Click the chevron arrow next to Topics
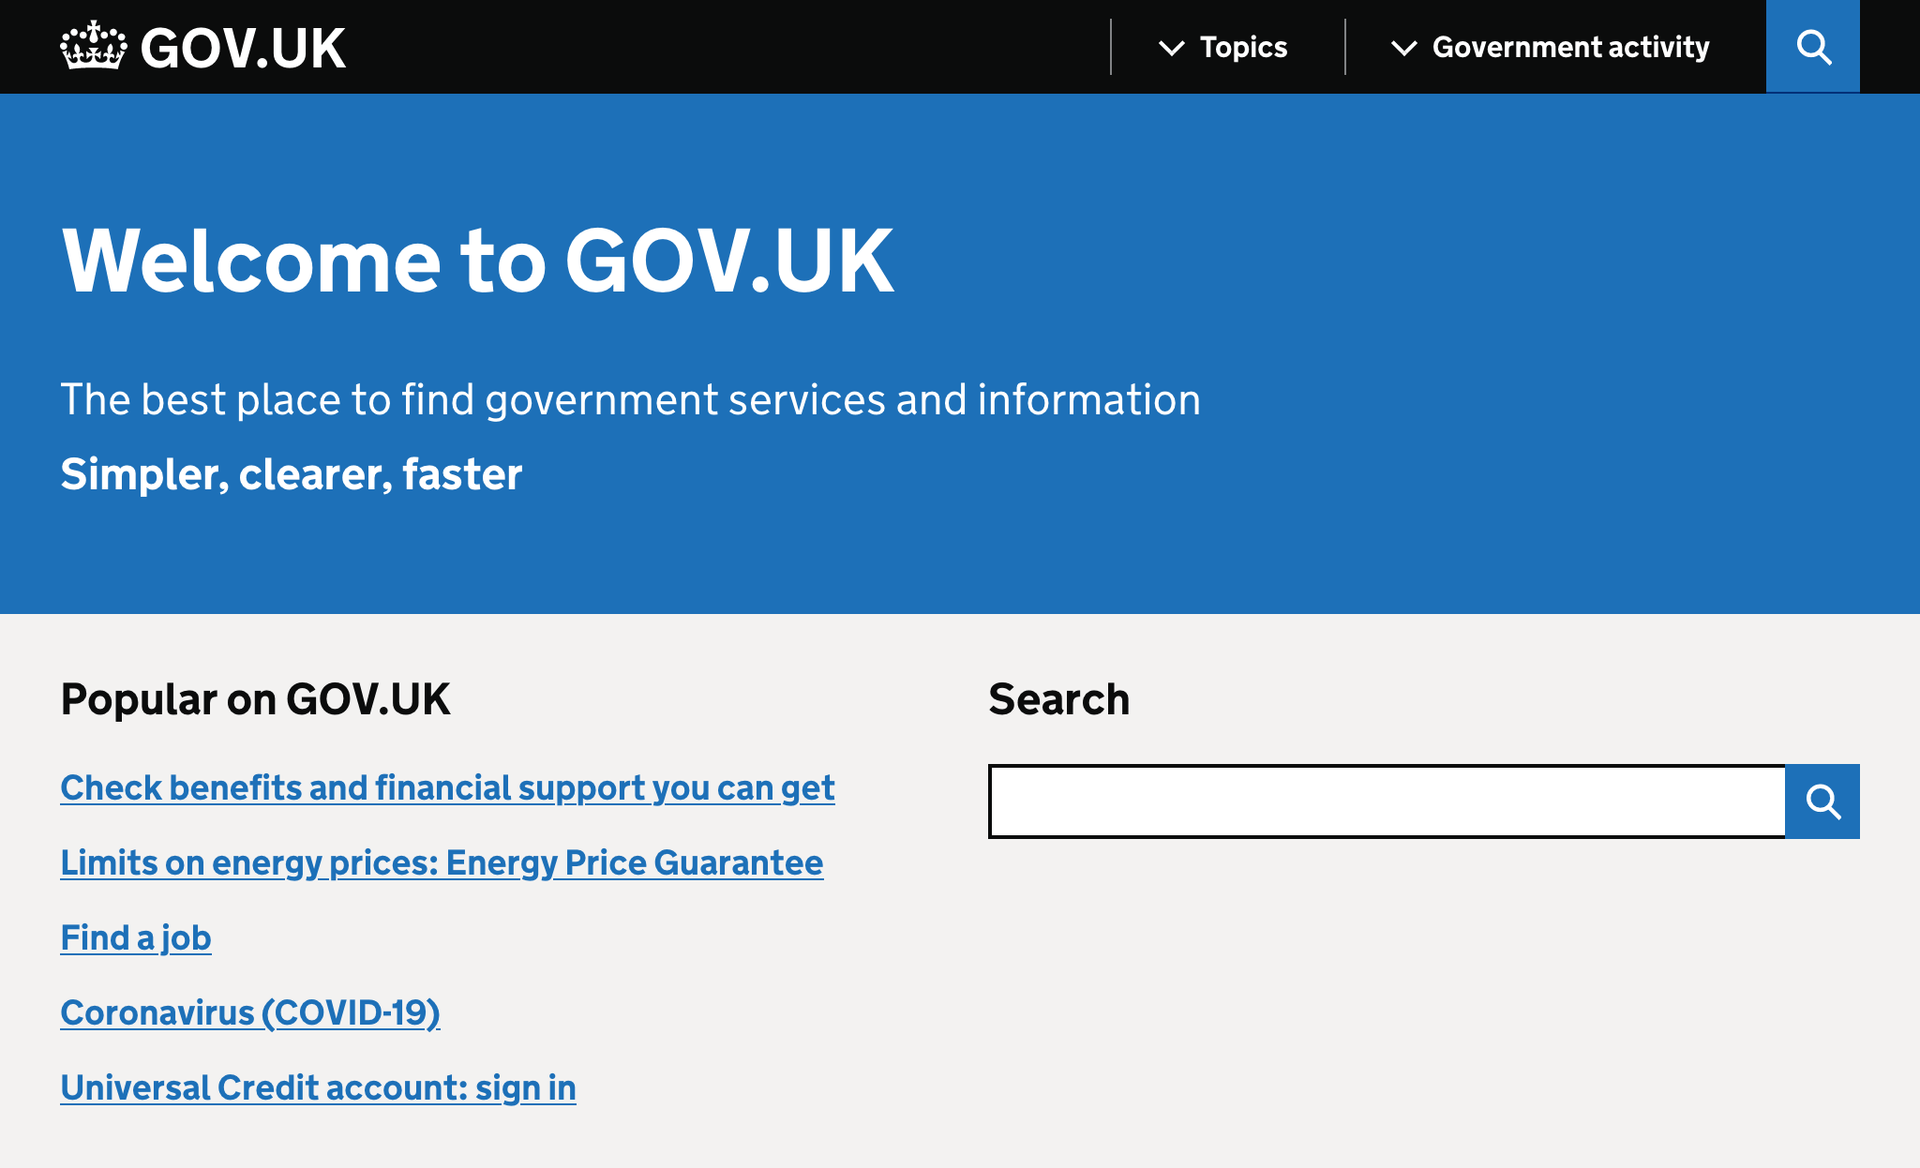The width and height of the screenshot is (1920, 1168). [1171, 48]
